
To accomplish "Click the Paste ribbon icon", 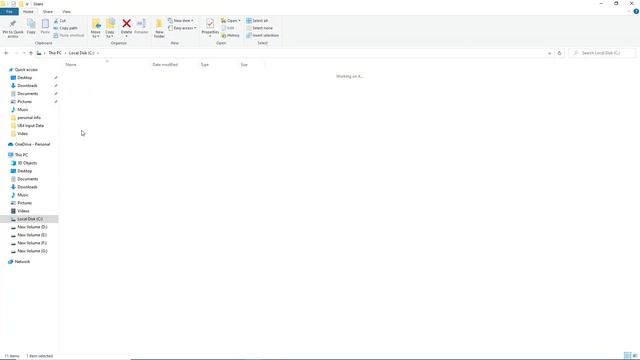I will click(45, 27).
